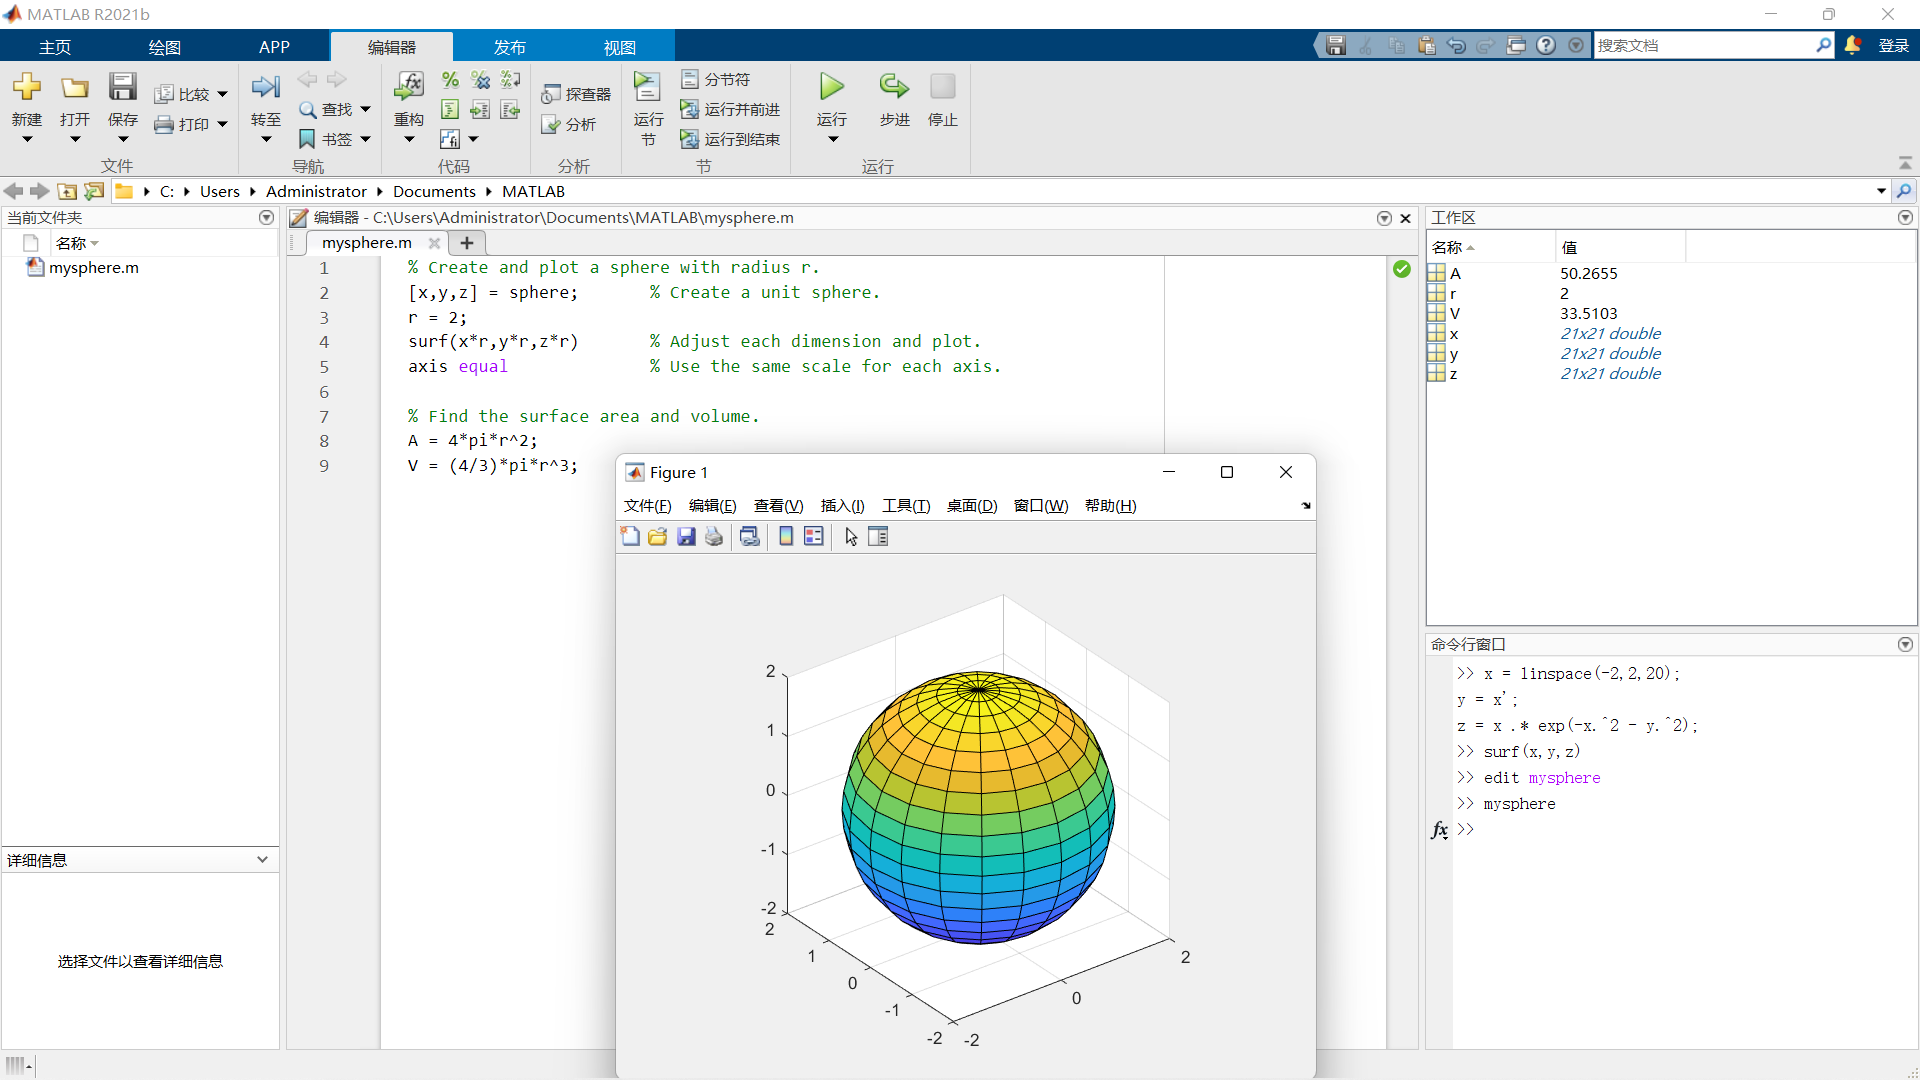
Task: Open 工具(T) menu in Figure 1
Action: pos(906,506)
